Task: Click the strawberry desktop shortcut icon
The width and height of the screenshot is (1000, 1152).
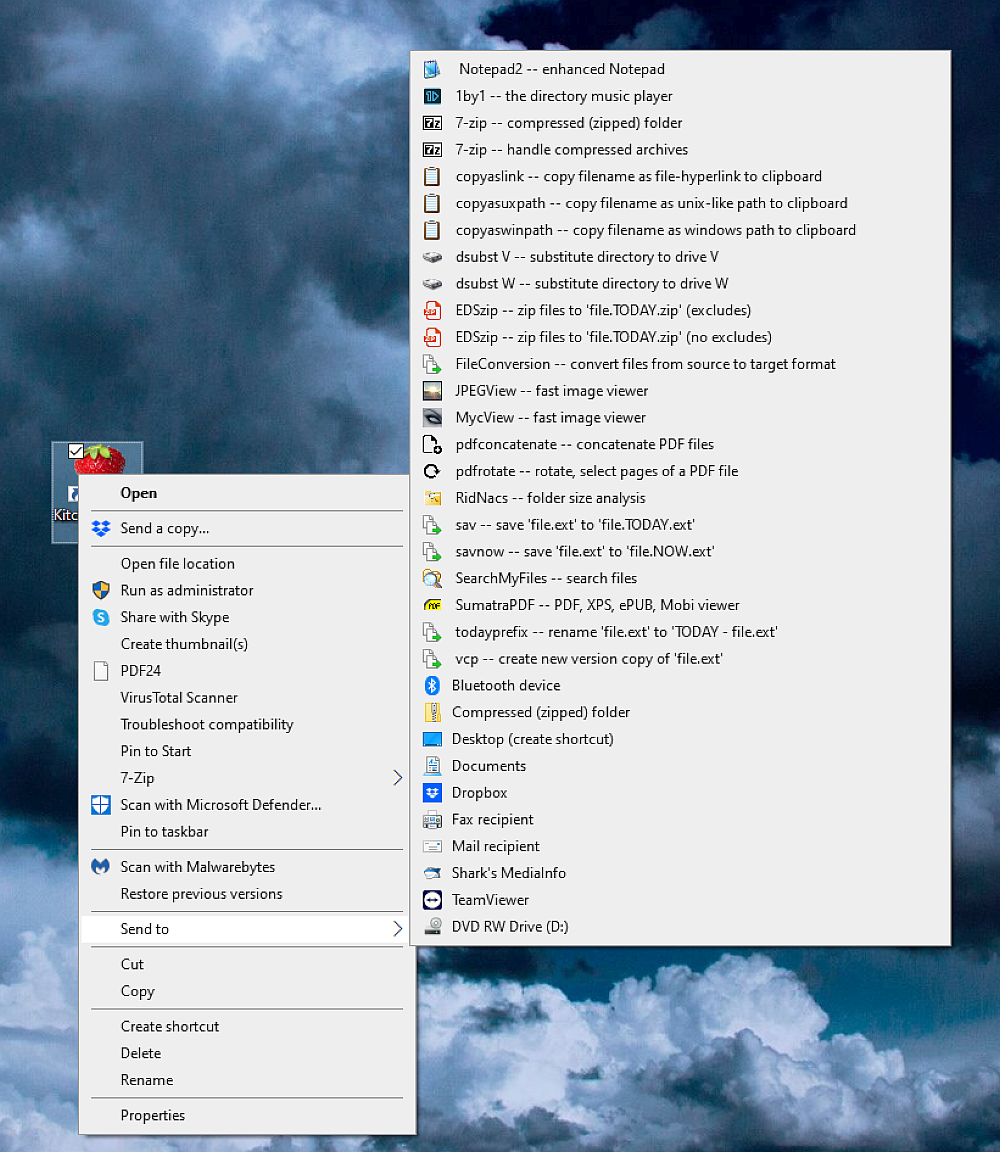Action: (x=101, y=459)
